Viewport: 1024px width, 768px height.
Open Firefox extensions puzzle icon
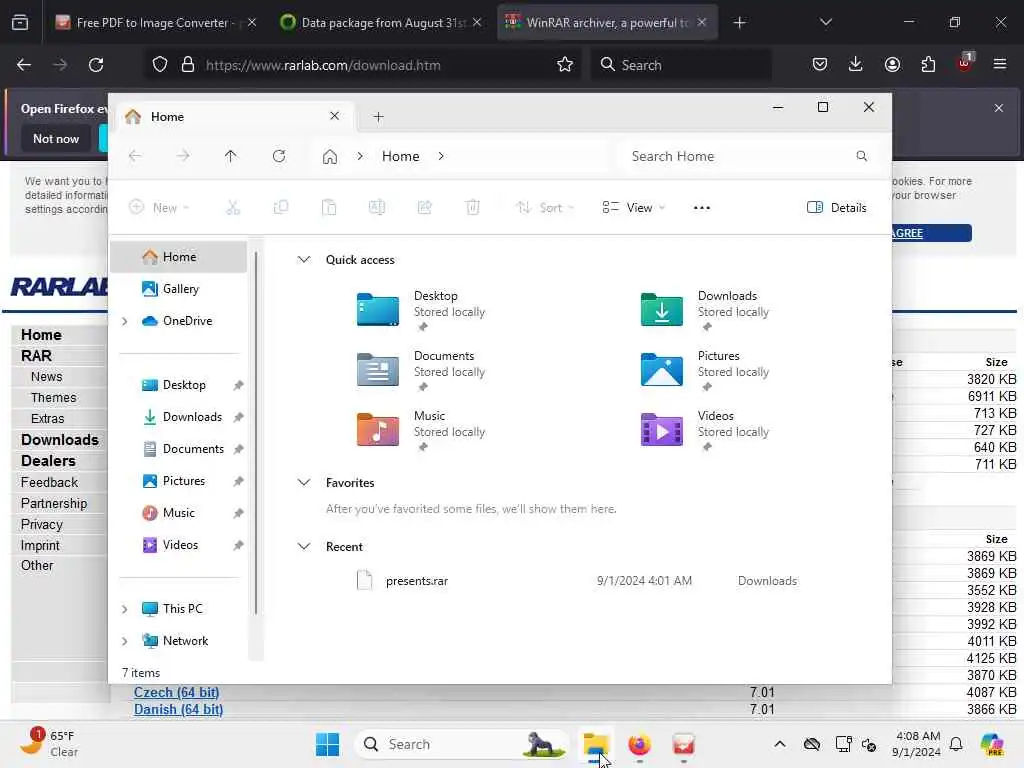[928, 65]
